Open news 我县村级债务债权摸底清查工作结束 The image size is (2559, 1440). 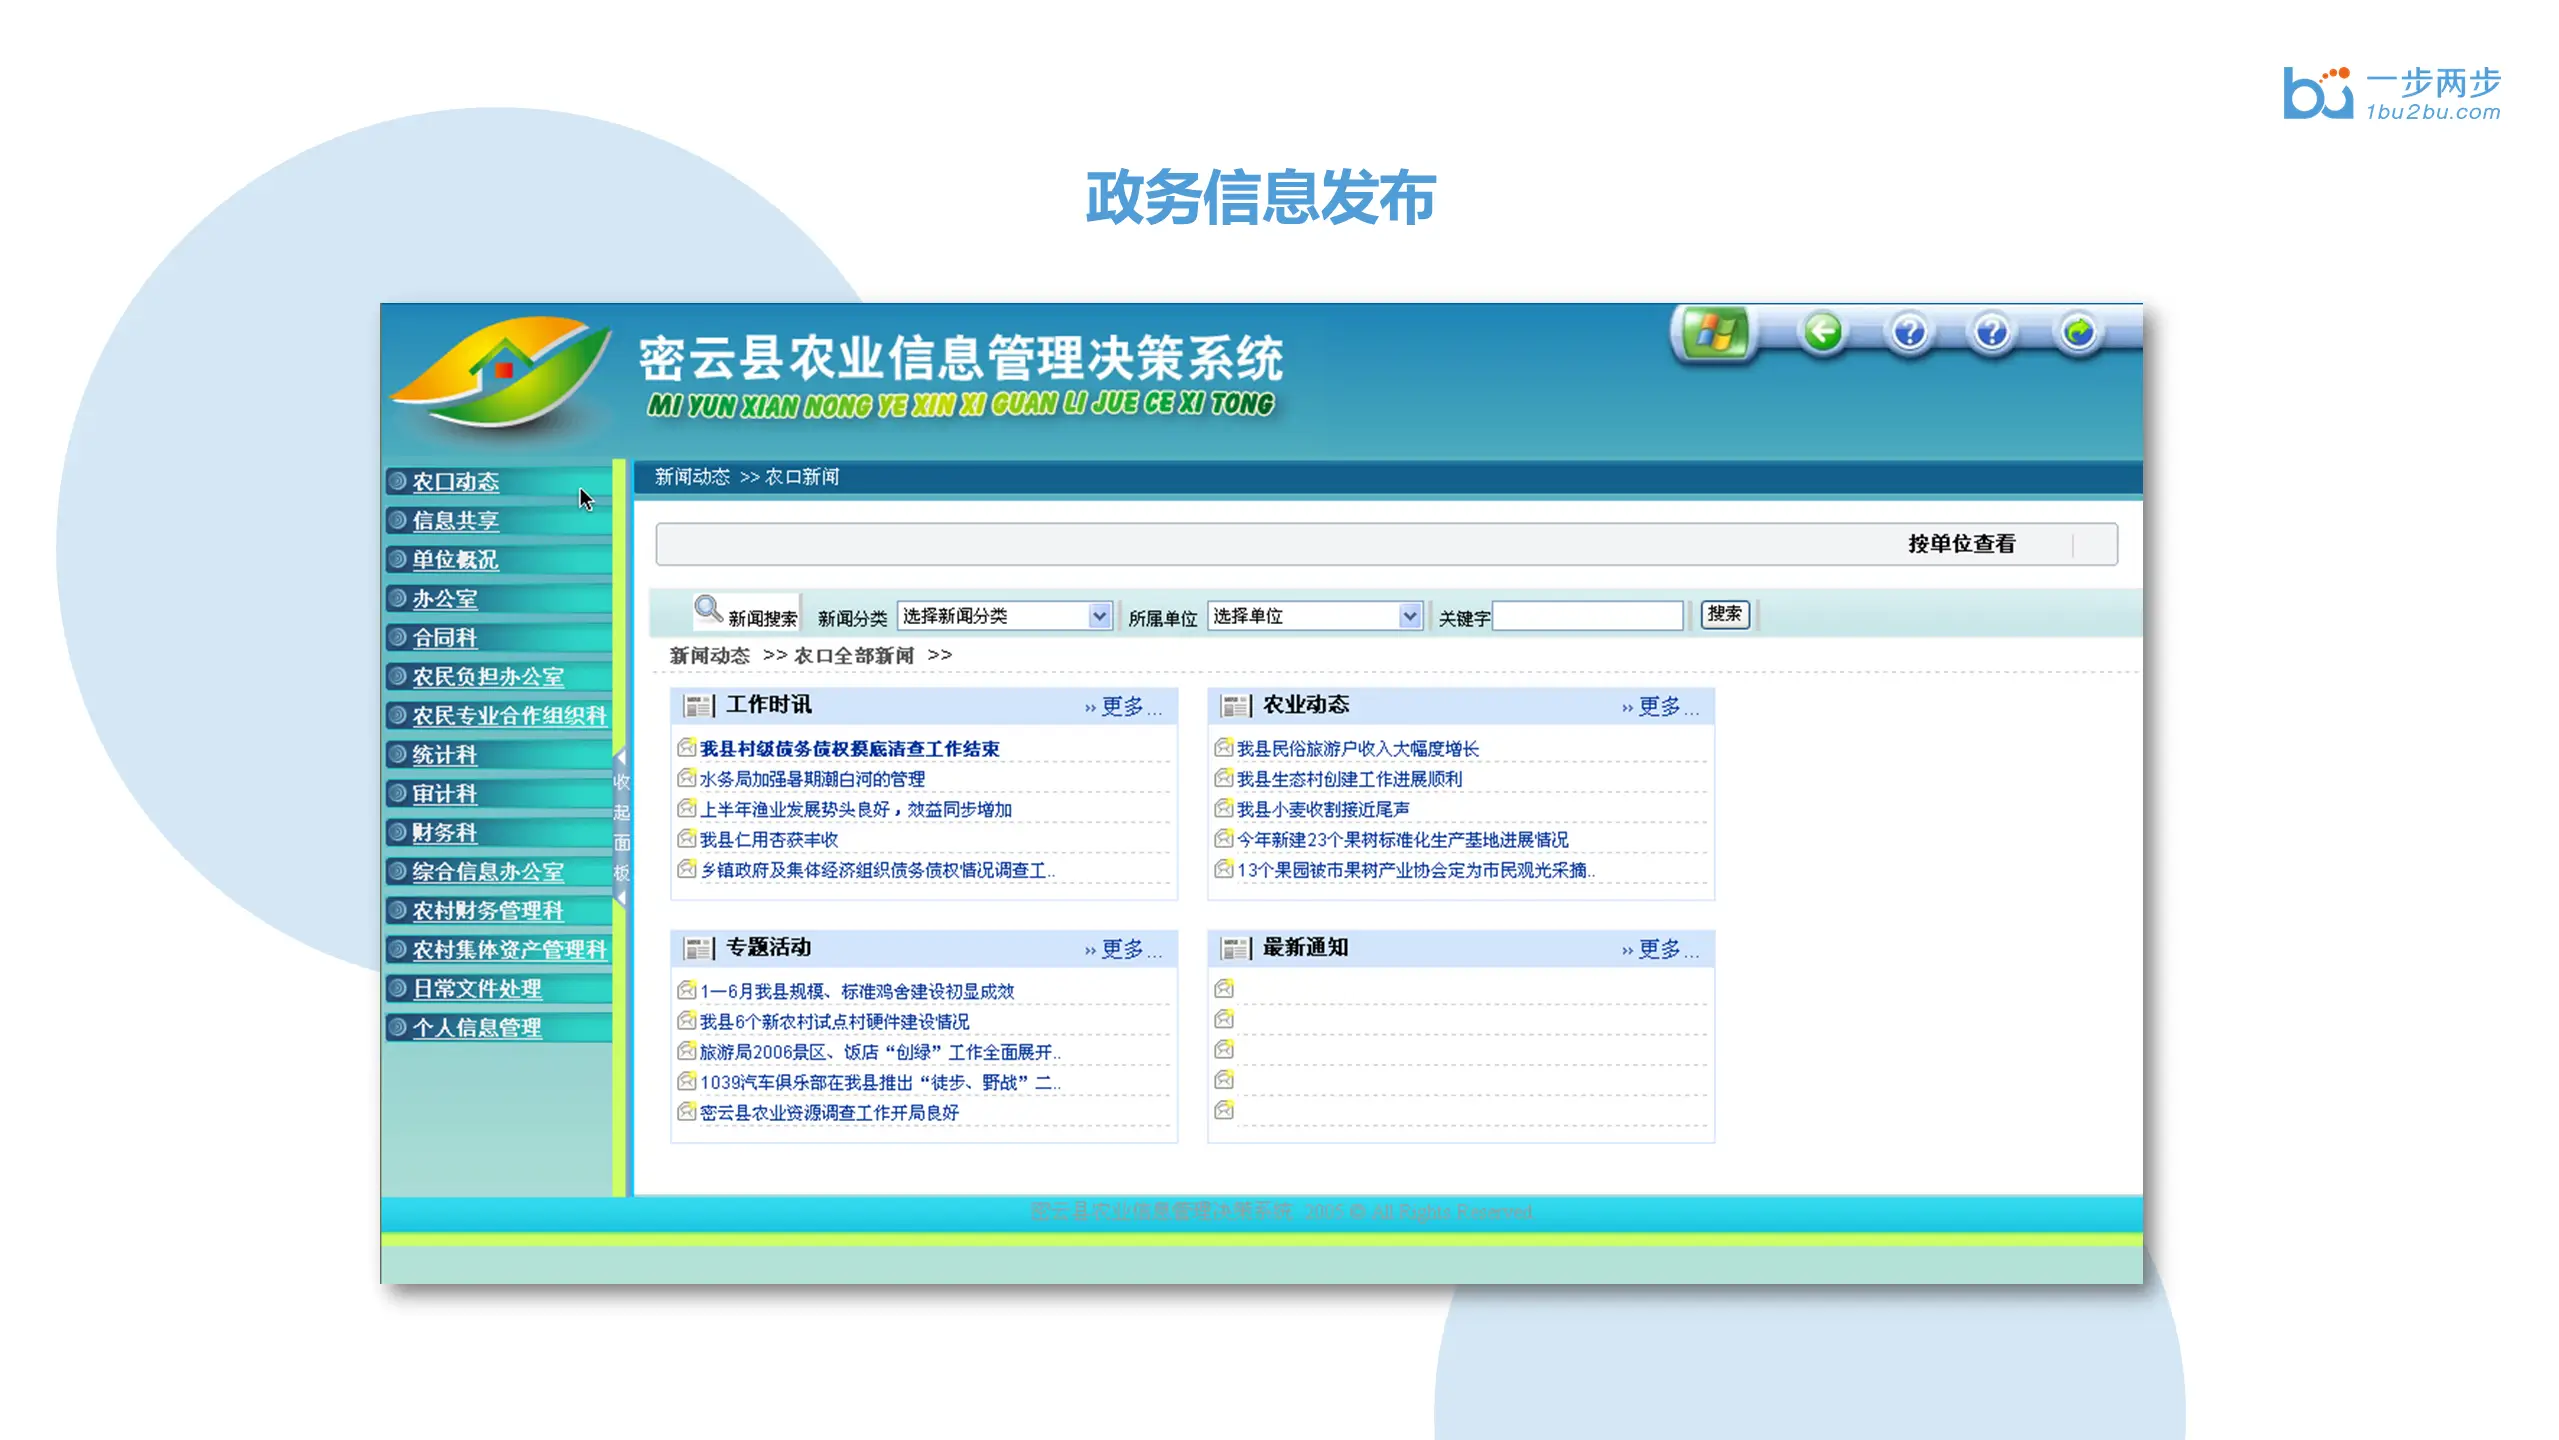click(849, 749)
